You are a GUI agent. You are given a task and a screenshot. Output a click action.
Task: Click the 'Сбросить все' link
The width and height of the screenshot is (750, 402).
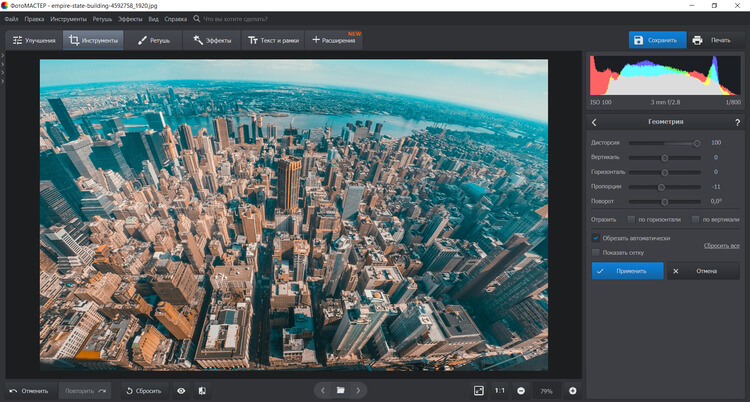720,245
